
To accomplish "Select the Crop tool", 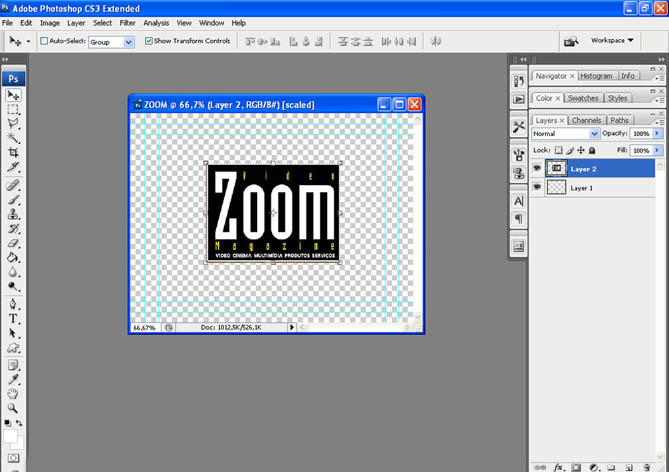I will click(14, 153).
